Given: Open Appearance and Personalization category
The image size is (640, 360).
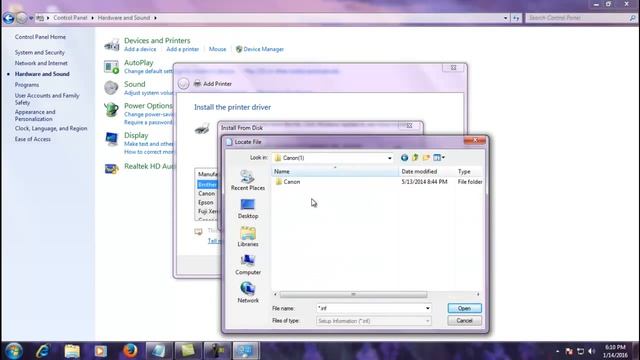Looking at the screenshot, I should [x=35, y=116].
